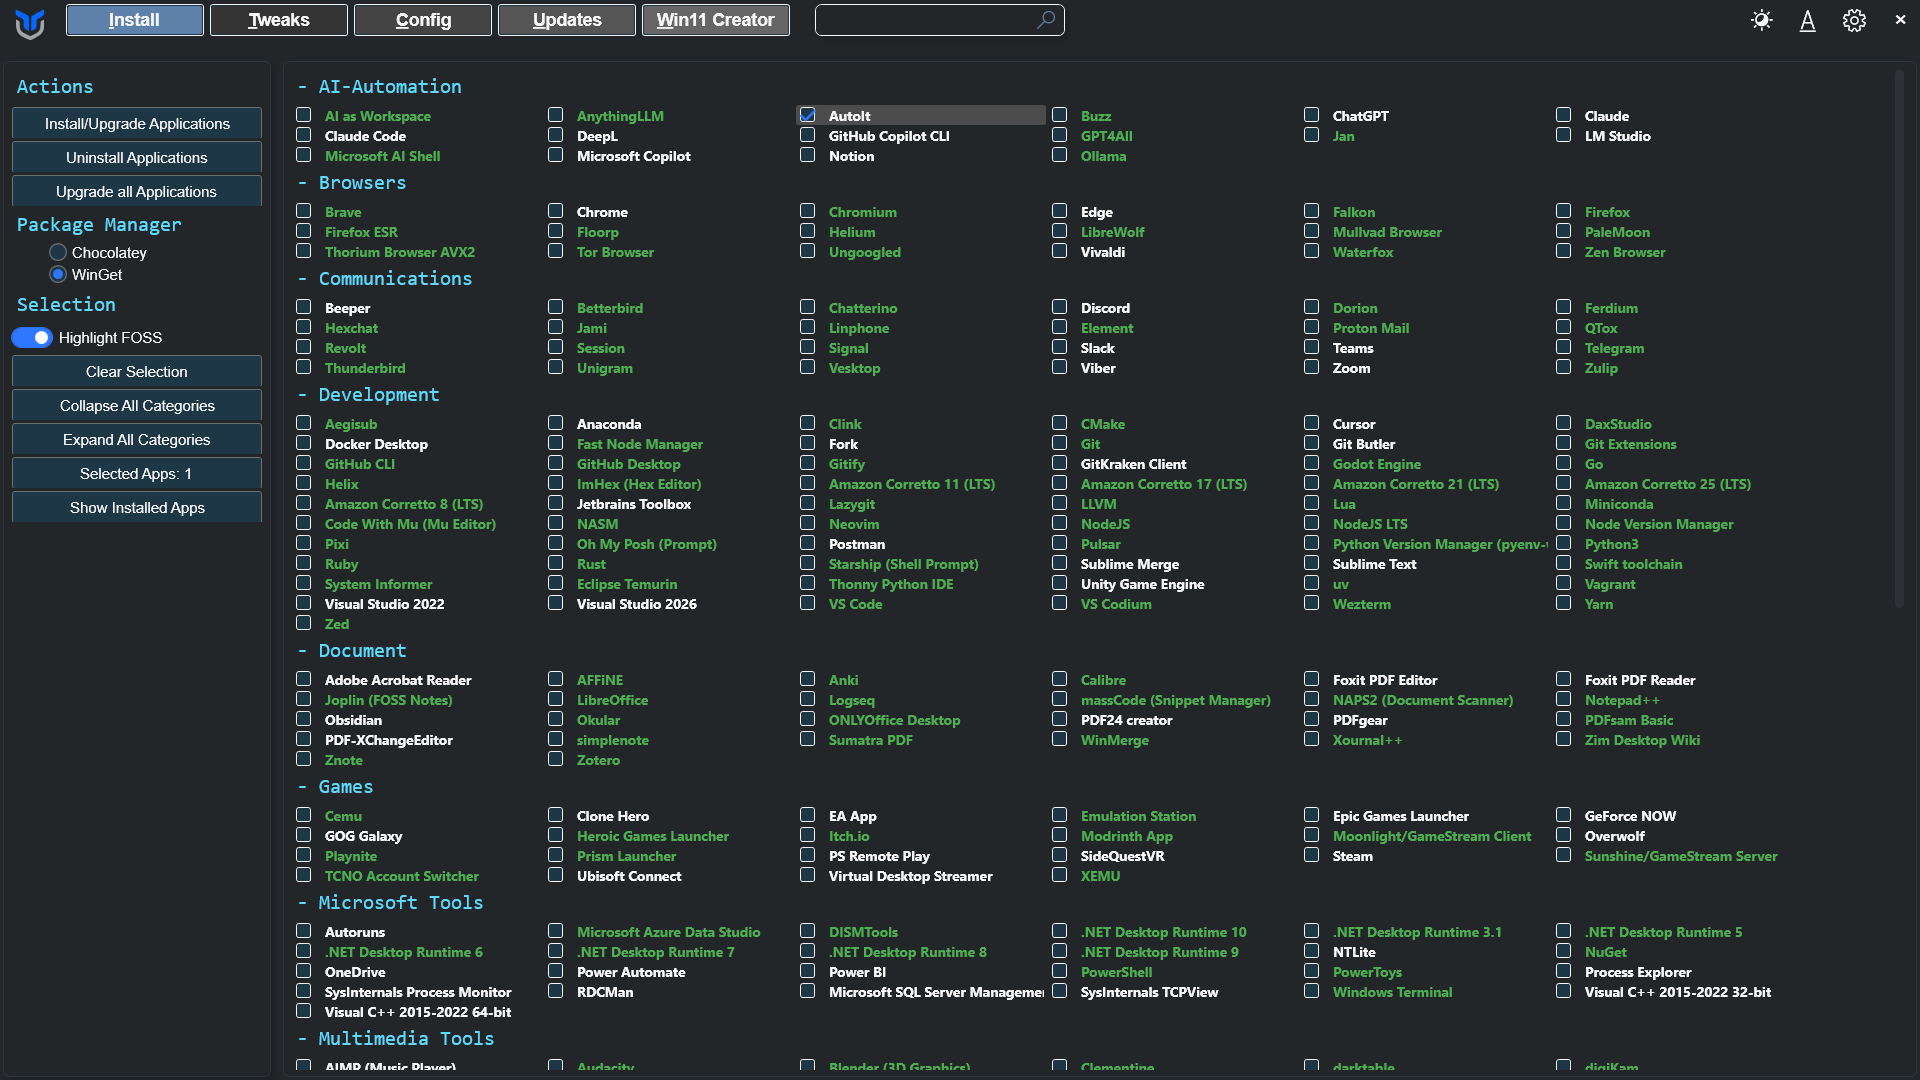
Task: Click the 'GitHub Desktop' app name
Action: (x=628, y=464)
